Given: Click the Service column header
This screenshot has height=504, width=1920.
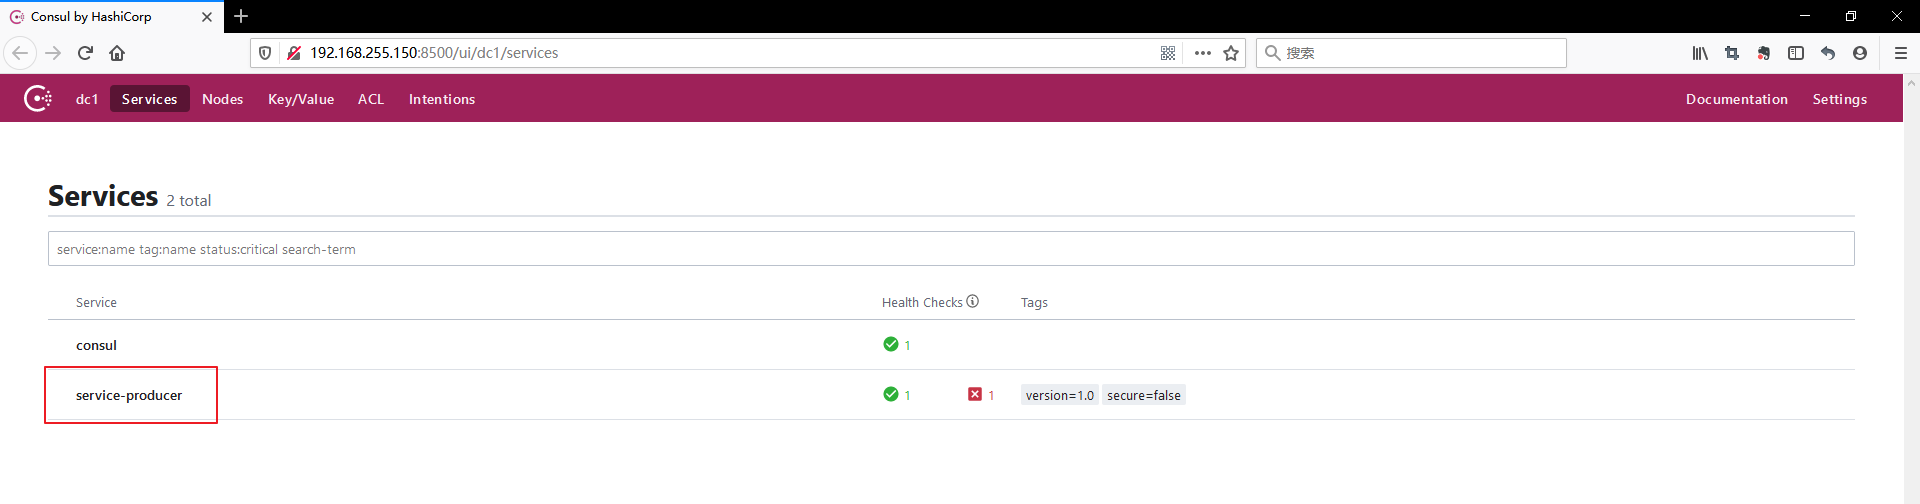Looking at the screenshot, I should pos(96,302).
